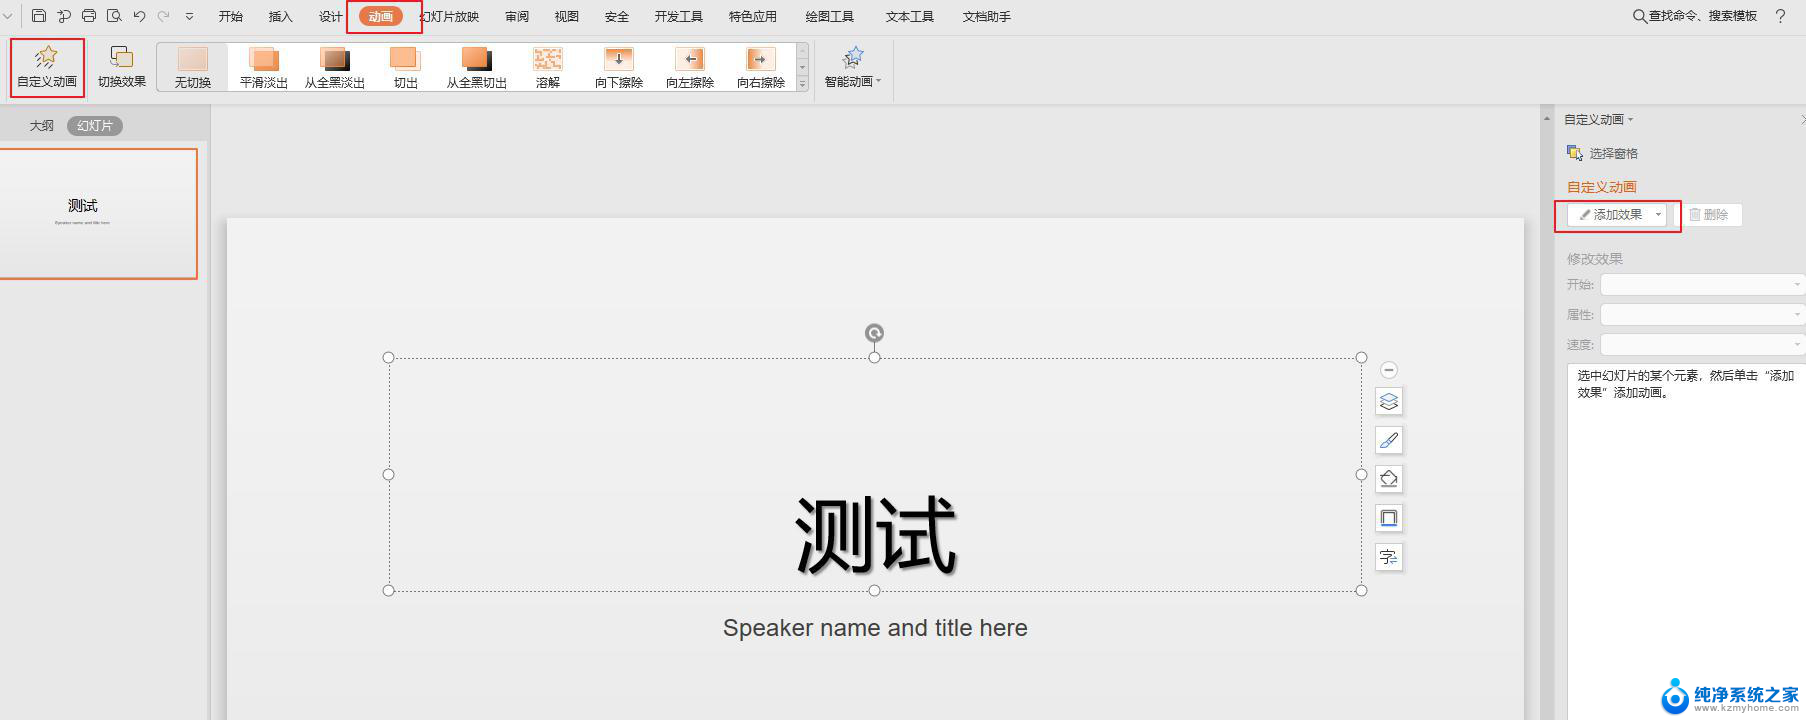Click the 自定义动画 custom animation button
Image resolution: width=1806 pixels, height=720 pixels.
[47, 67]
